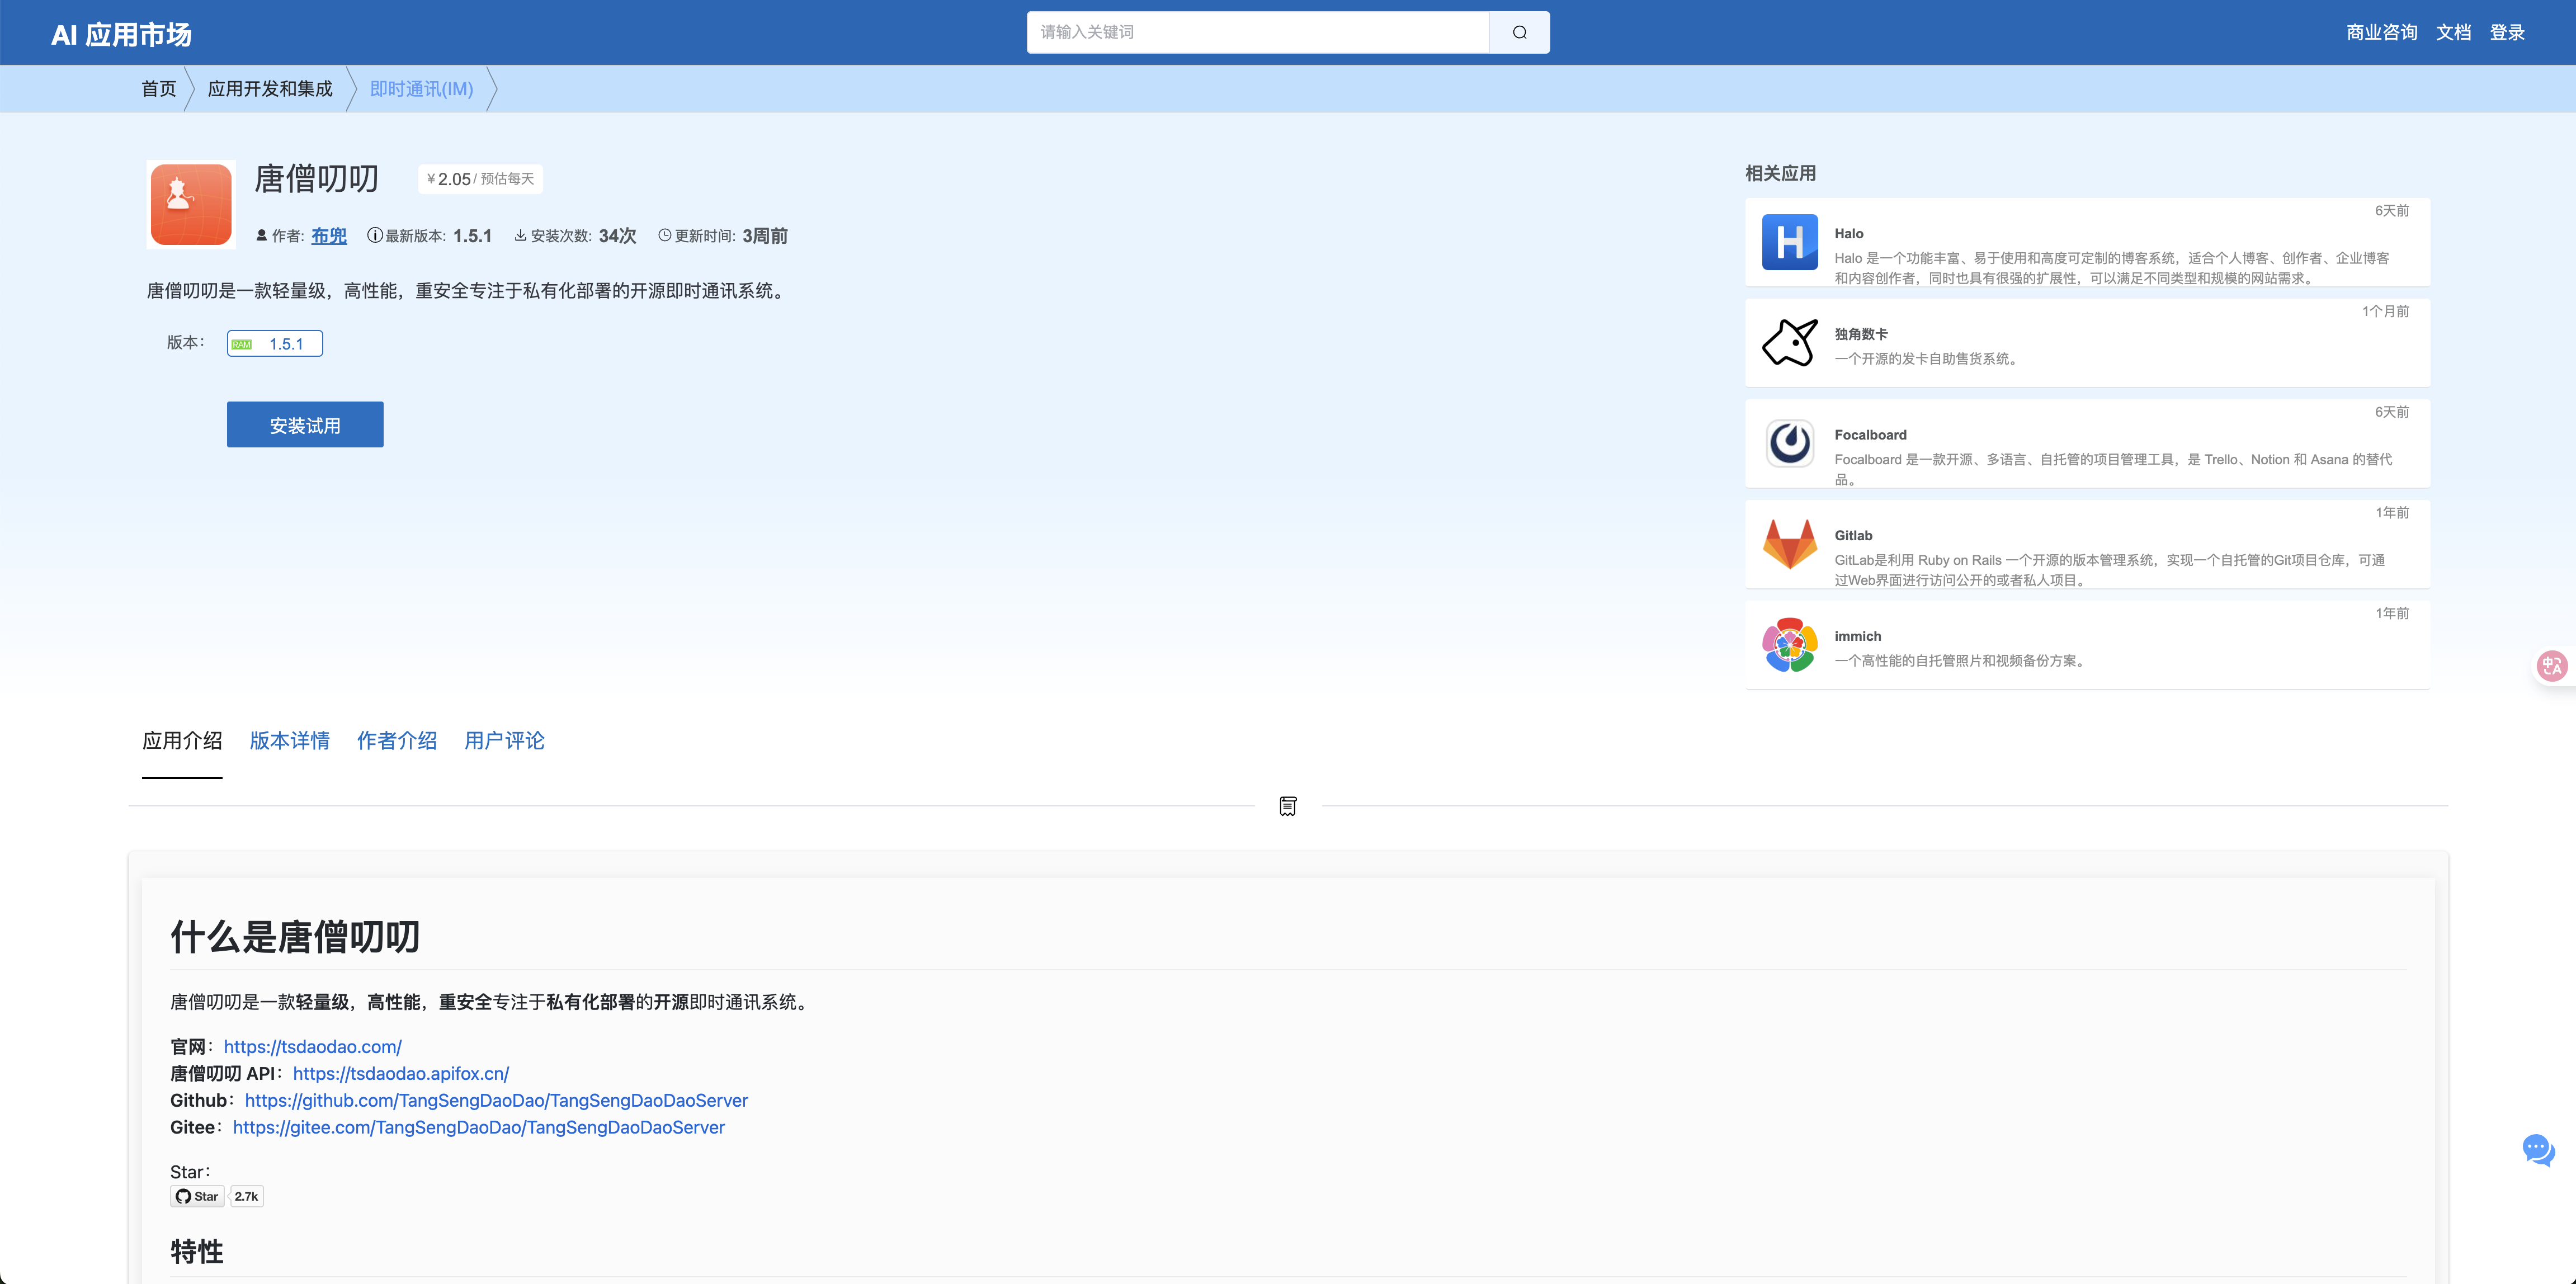The width and height of the screenshot is (2576, 1284).
Task: Open the 用户评论 tab
Action: point(504,741)
